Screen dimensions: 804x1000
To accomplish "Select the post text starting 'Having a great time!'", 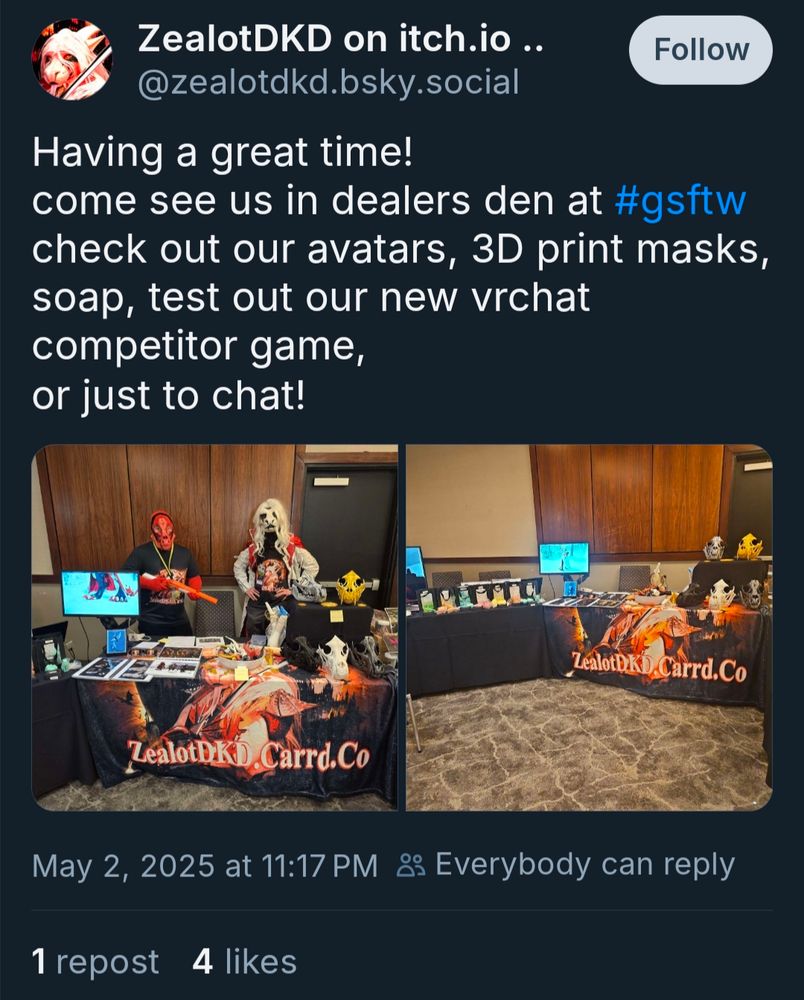I will click(401, 274).
